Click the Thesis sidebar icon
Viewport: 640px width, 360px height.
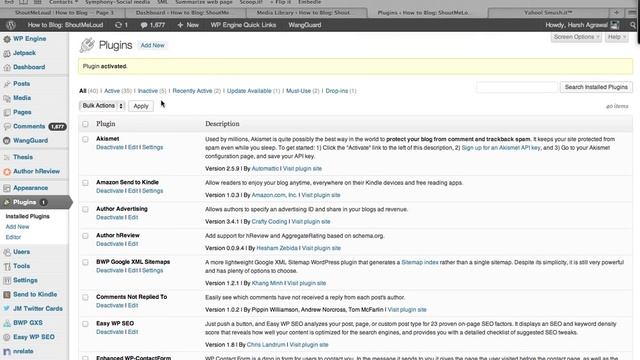[x=7, y=157]
